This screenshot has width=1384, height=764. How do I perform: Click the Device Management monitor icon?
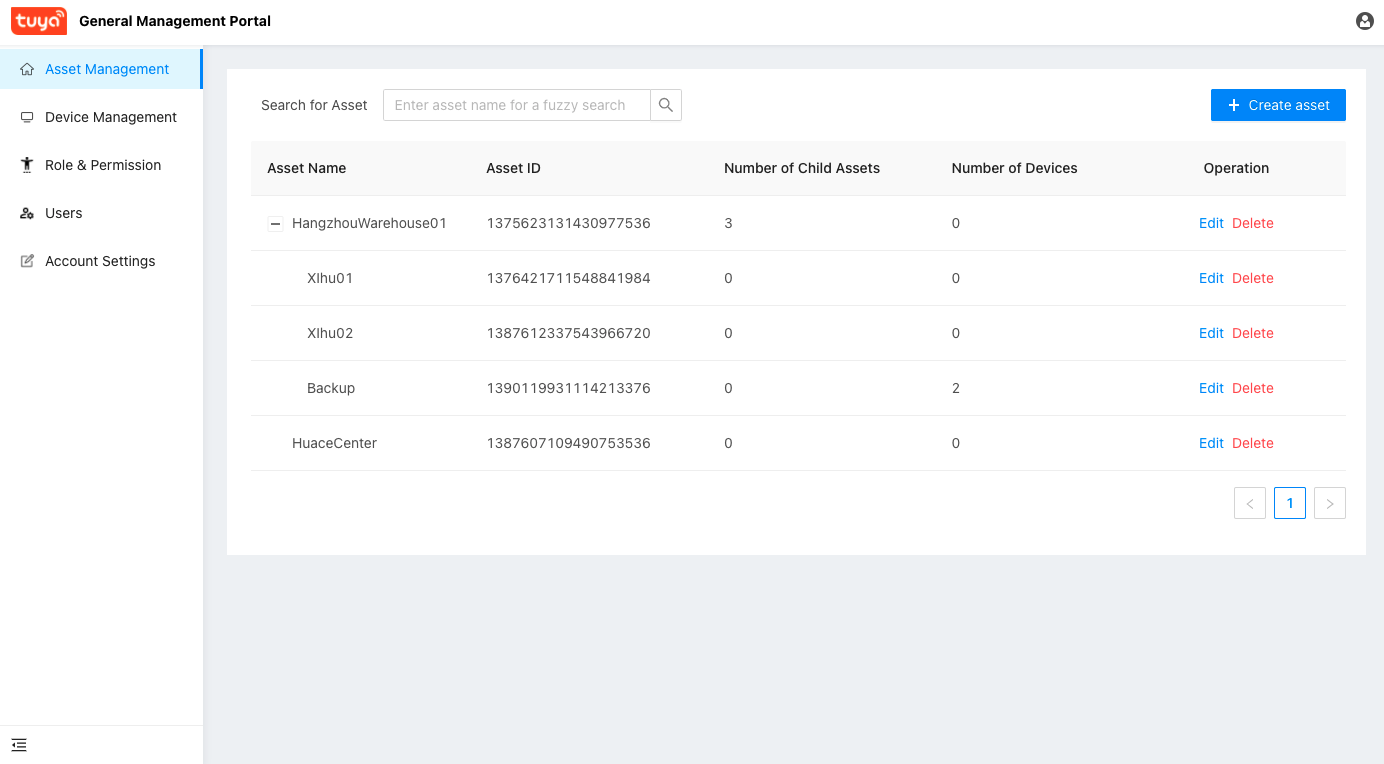click(x=27, y=117)
